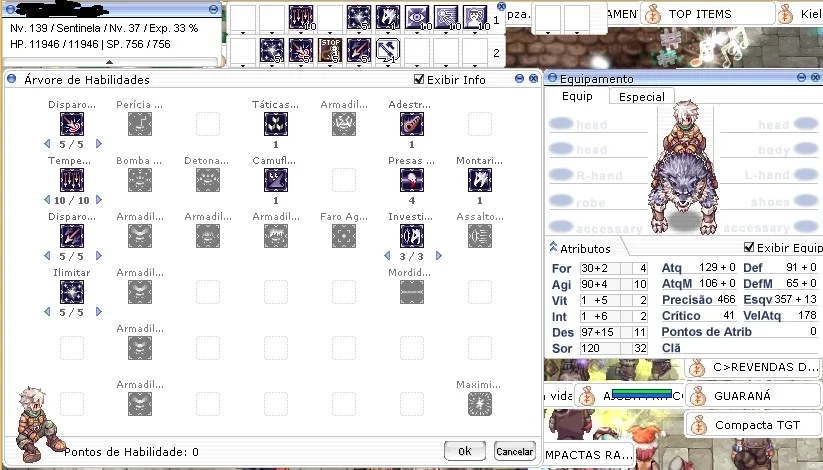823x470 pixels.
Task: Select the arrow storm icon in hotbar row 1
Action: (301, 18)
